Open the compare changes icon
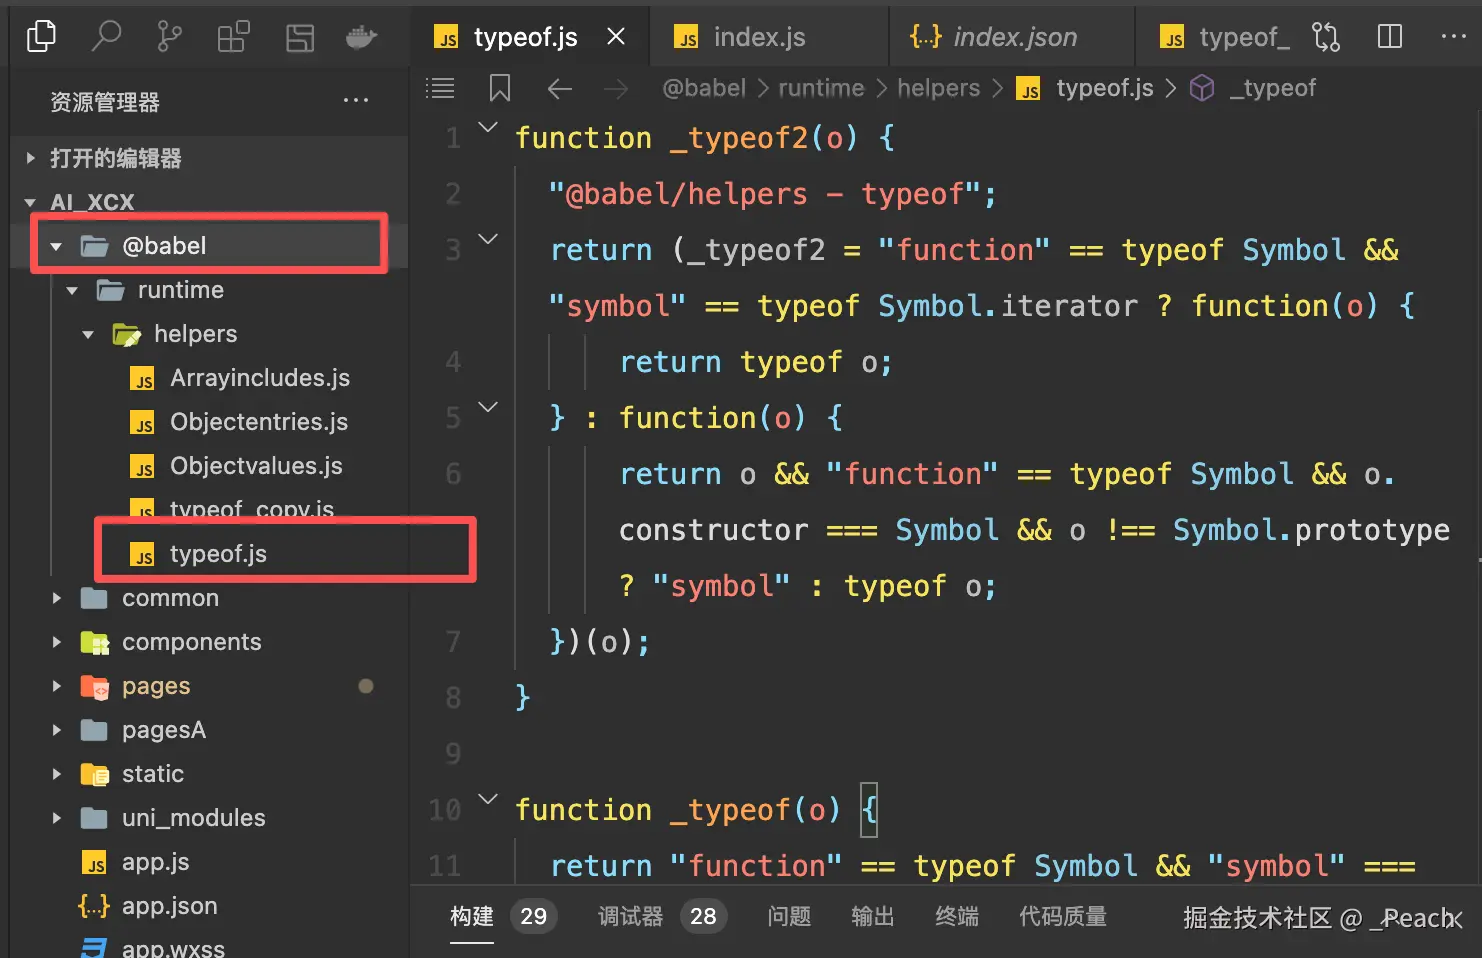The height and width of the screenshot is (958, 1482). pyautogui.click(x=1326, y=37)
